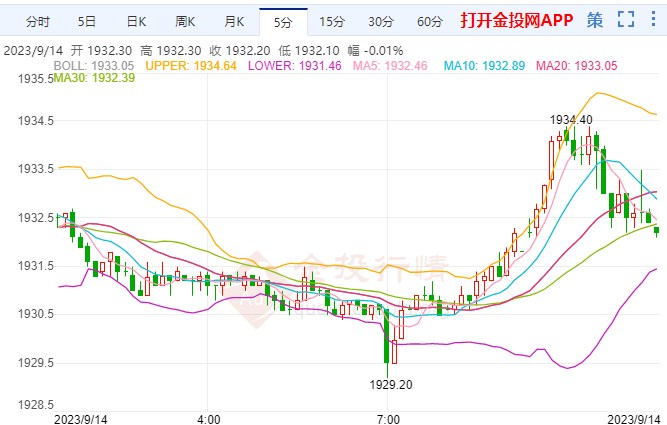667x425 pixels.
Task: Open the three-dot more menu
Action: pos(654,19)
